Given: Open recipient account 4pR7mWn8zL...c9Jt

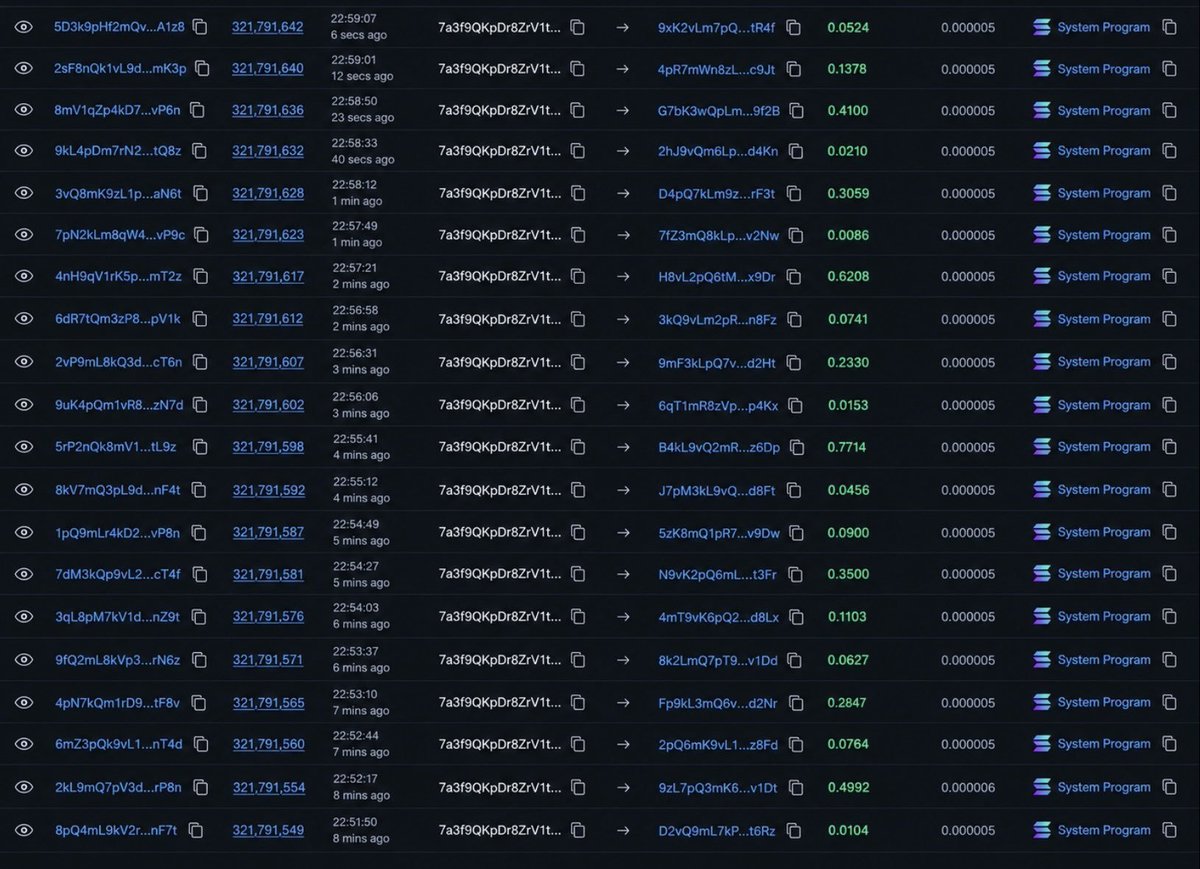Looking at the screenshot, I should tap(716, 69).
